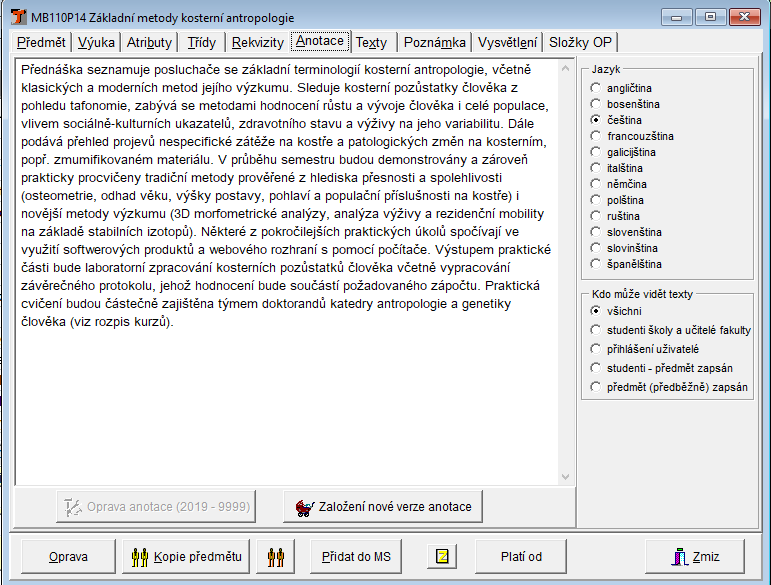Screen dimensions: 771x585
Task: Switch to the Výuka tab
Action: click(x=96, y=42)
